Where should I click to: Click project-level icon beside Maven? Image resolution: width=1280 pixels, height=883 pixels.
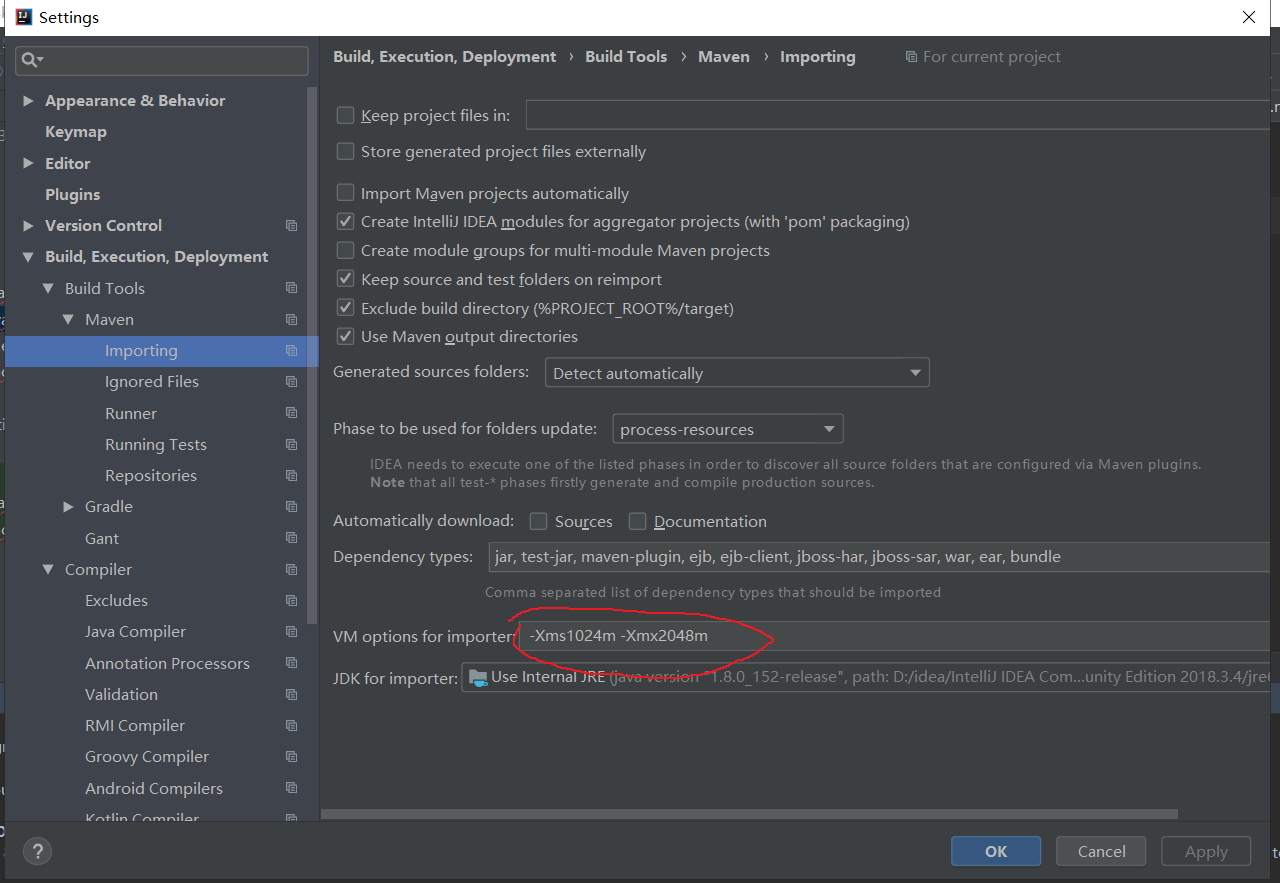click(291, 320)
